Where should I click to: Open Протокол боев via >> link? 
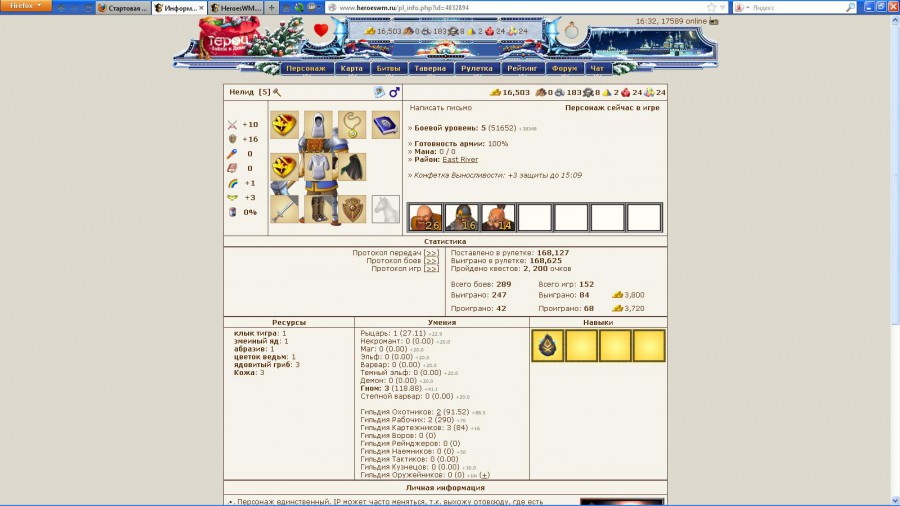[431, 260]
